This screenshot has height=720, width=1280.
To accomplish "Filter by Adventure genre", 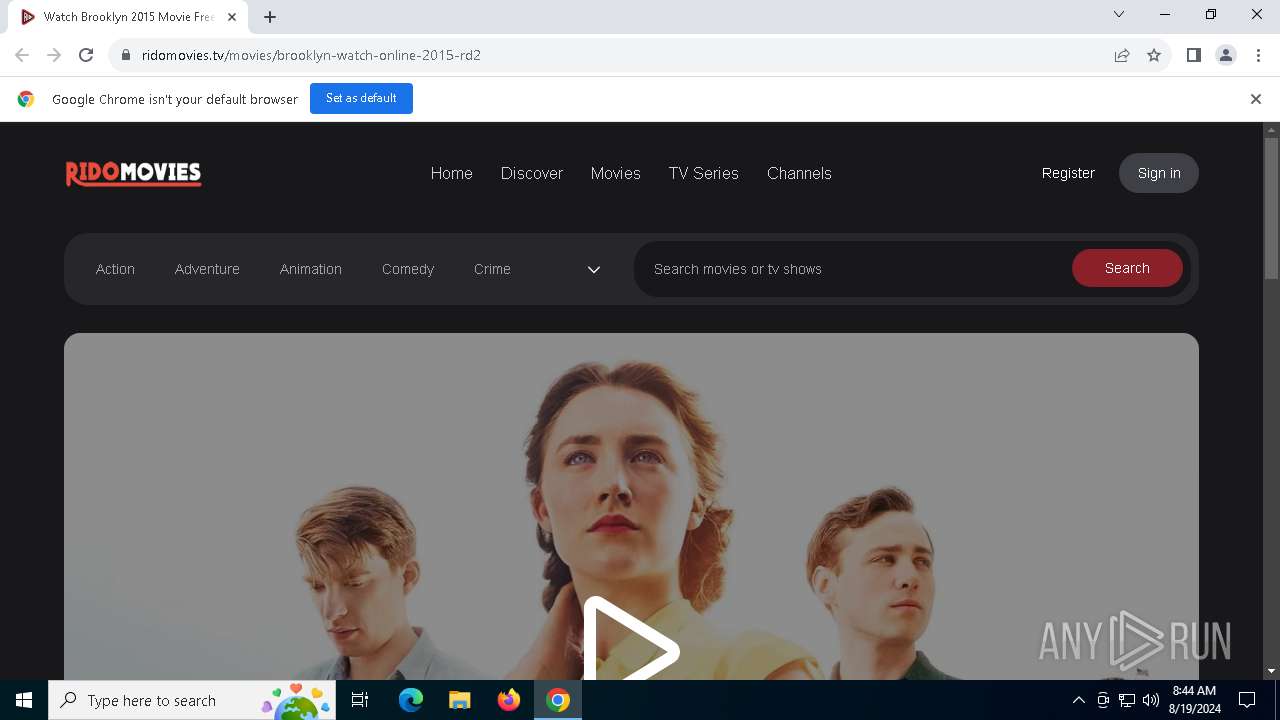I will [207, 269].
